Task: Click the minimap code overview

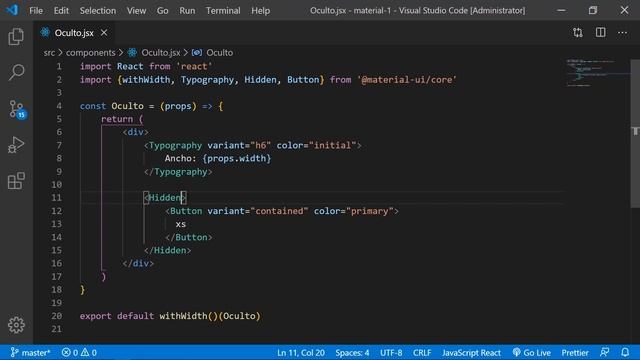Action: click(x=598, y=73)
